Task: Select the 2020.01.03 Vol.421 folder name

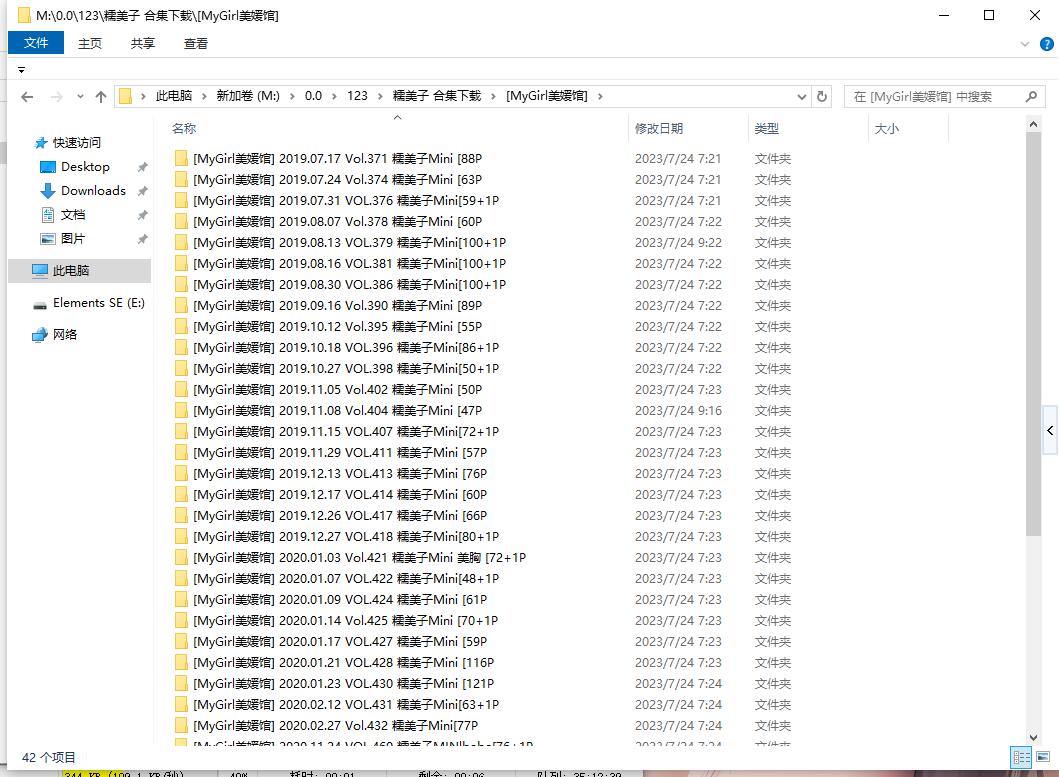Action: coord(359,557)
